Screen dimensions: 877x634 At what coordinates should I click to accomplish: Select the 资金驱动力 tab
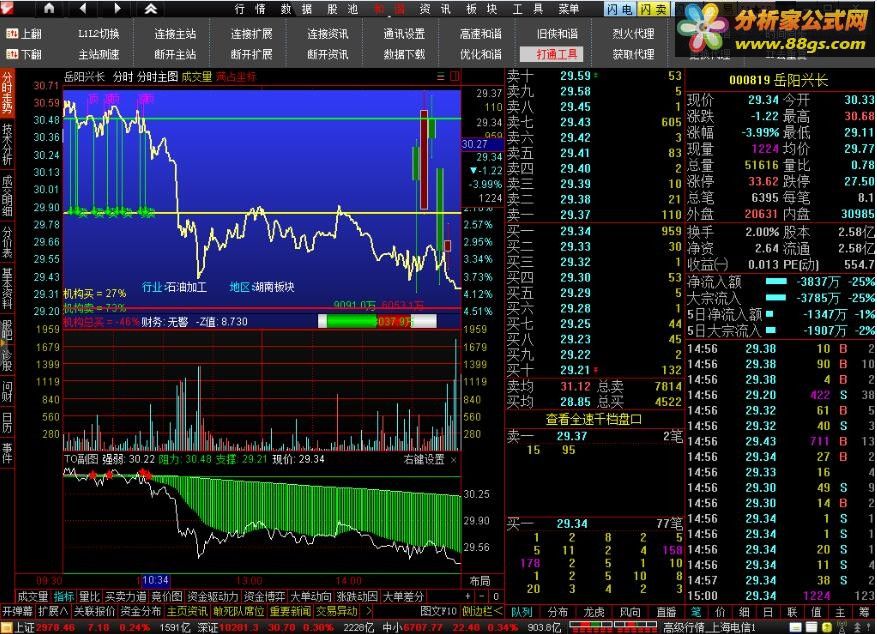click(213, 597)
